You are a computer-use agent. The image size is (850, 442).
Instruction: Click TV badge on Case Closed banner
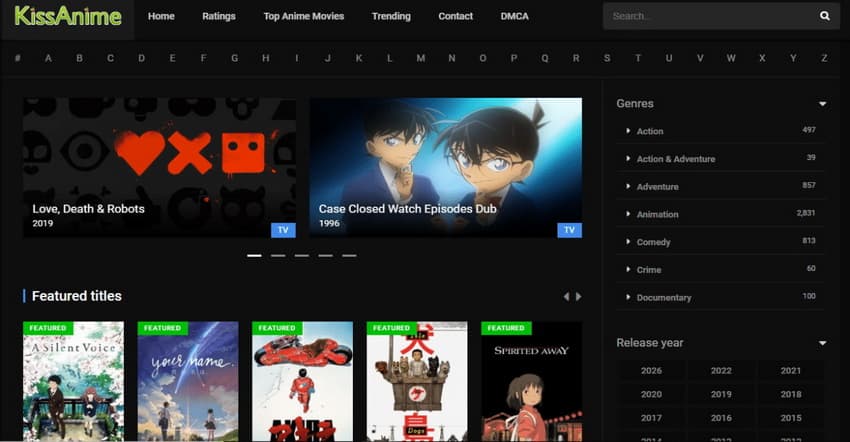(x=569, y=230)
